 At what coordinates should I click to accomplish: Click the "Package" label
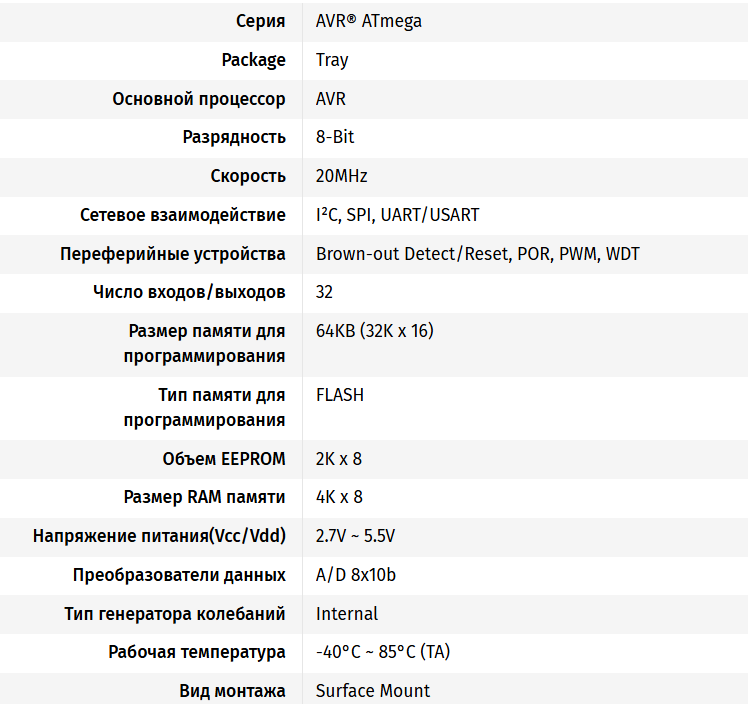tap(253, 60)
